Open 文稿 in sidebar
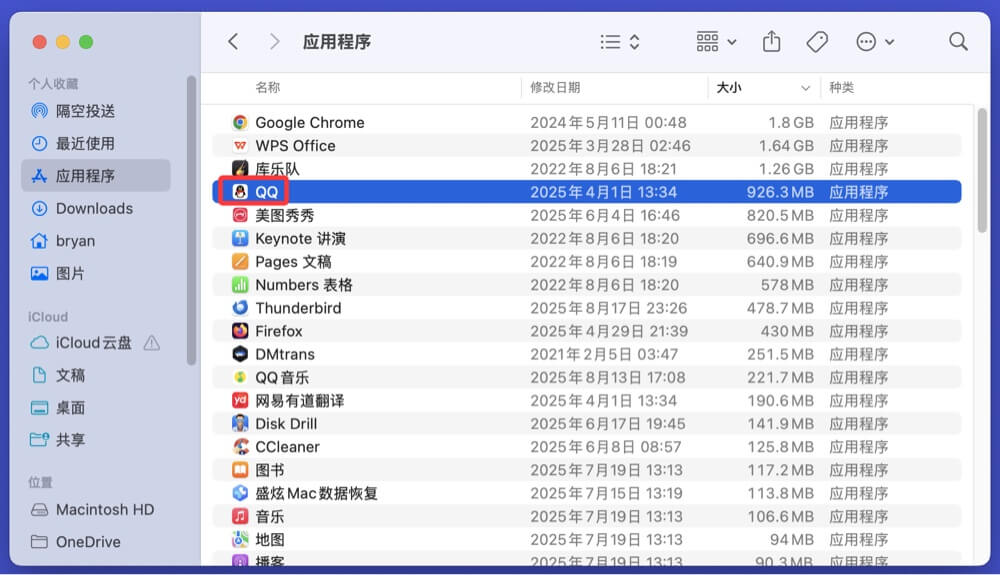Screen dimensions: 1000x575 [x=96, y=375]
